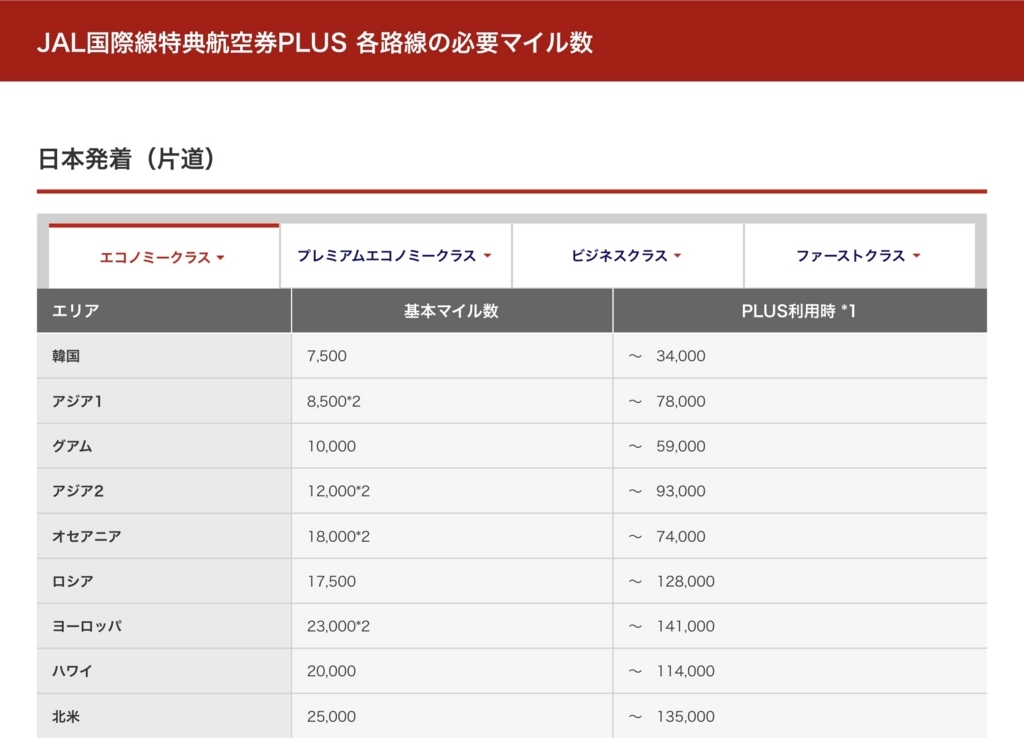This screenshot has width=1024, height=739.
Task: Select the ロシア area row label
Action: tap(72, 581)
